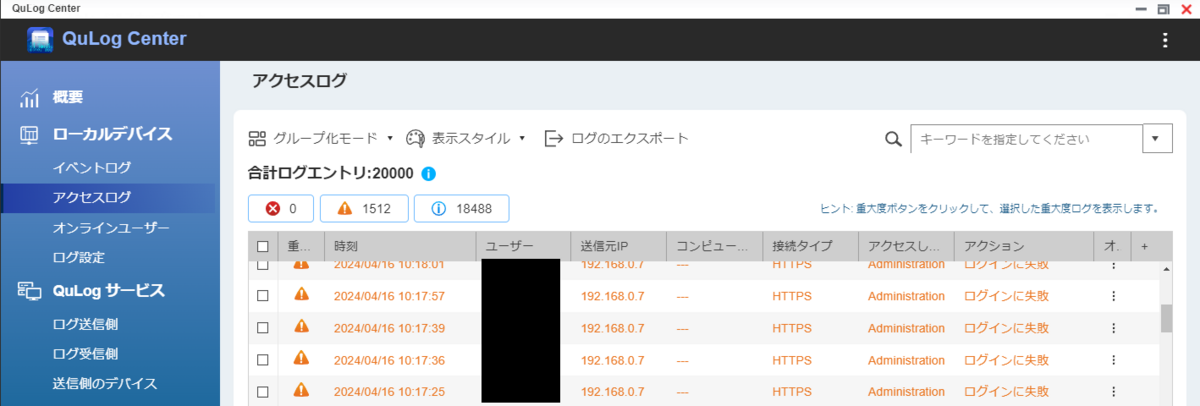Screen dimensions: 1200x406
Task: Click the QuLog Center app logo icon
Action: click(40, 40)
